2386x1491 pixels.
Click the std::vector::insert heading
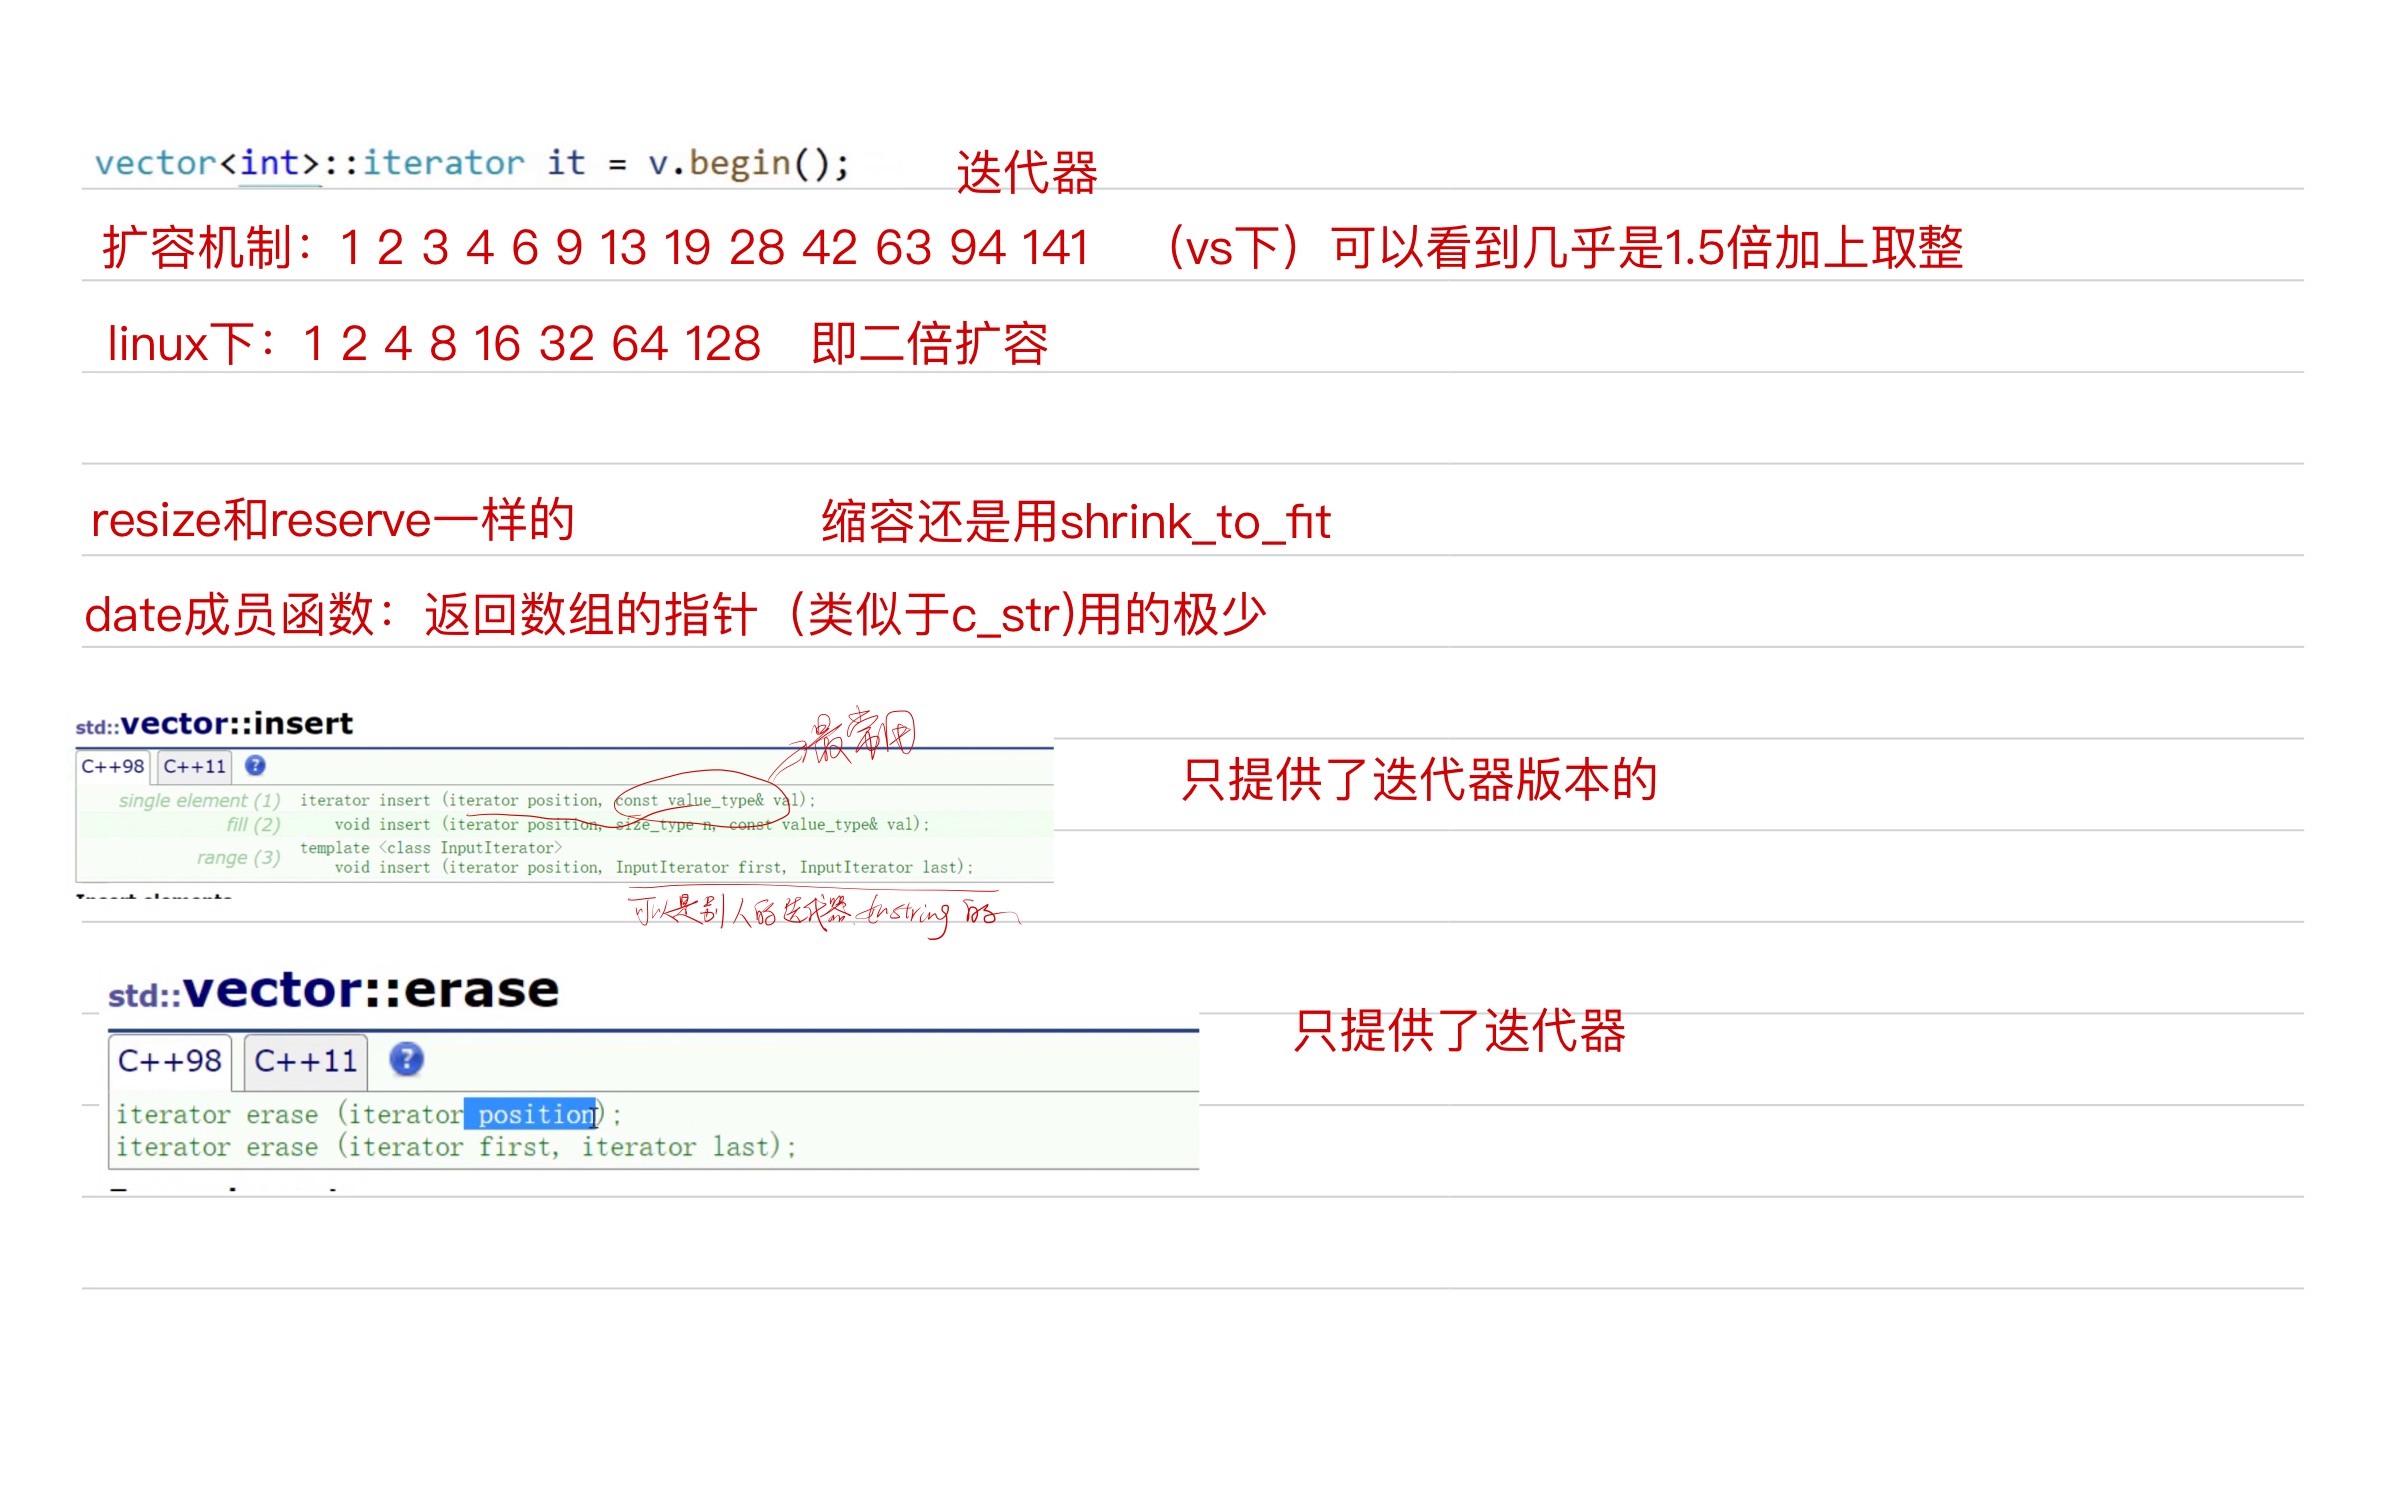213,722
